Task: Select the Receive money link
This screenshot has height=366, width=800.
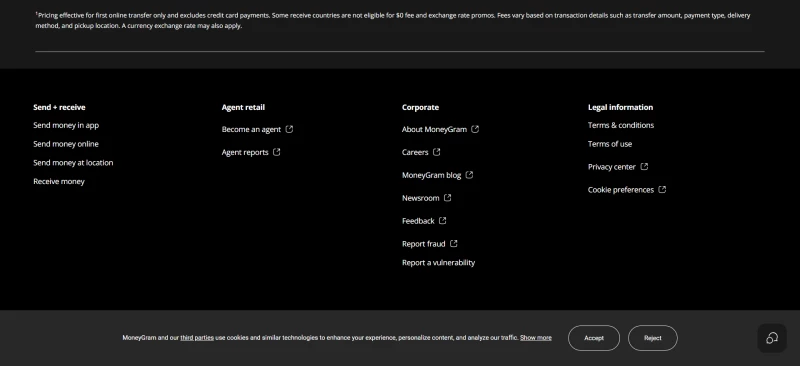Action: pyautogui.click(x=59, y=181)
